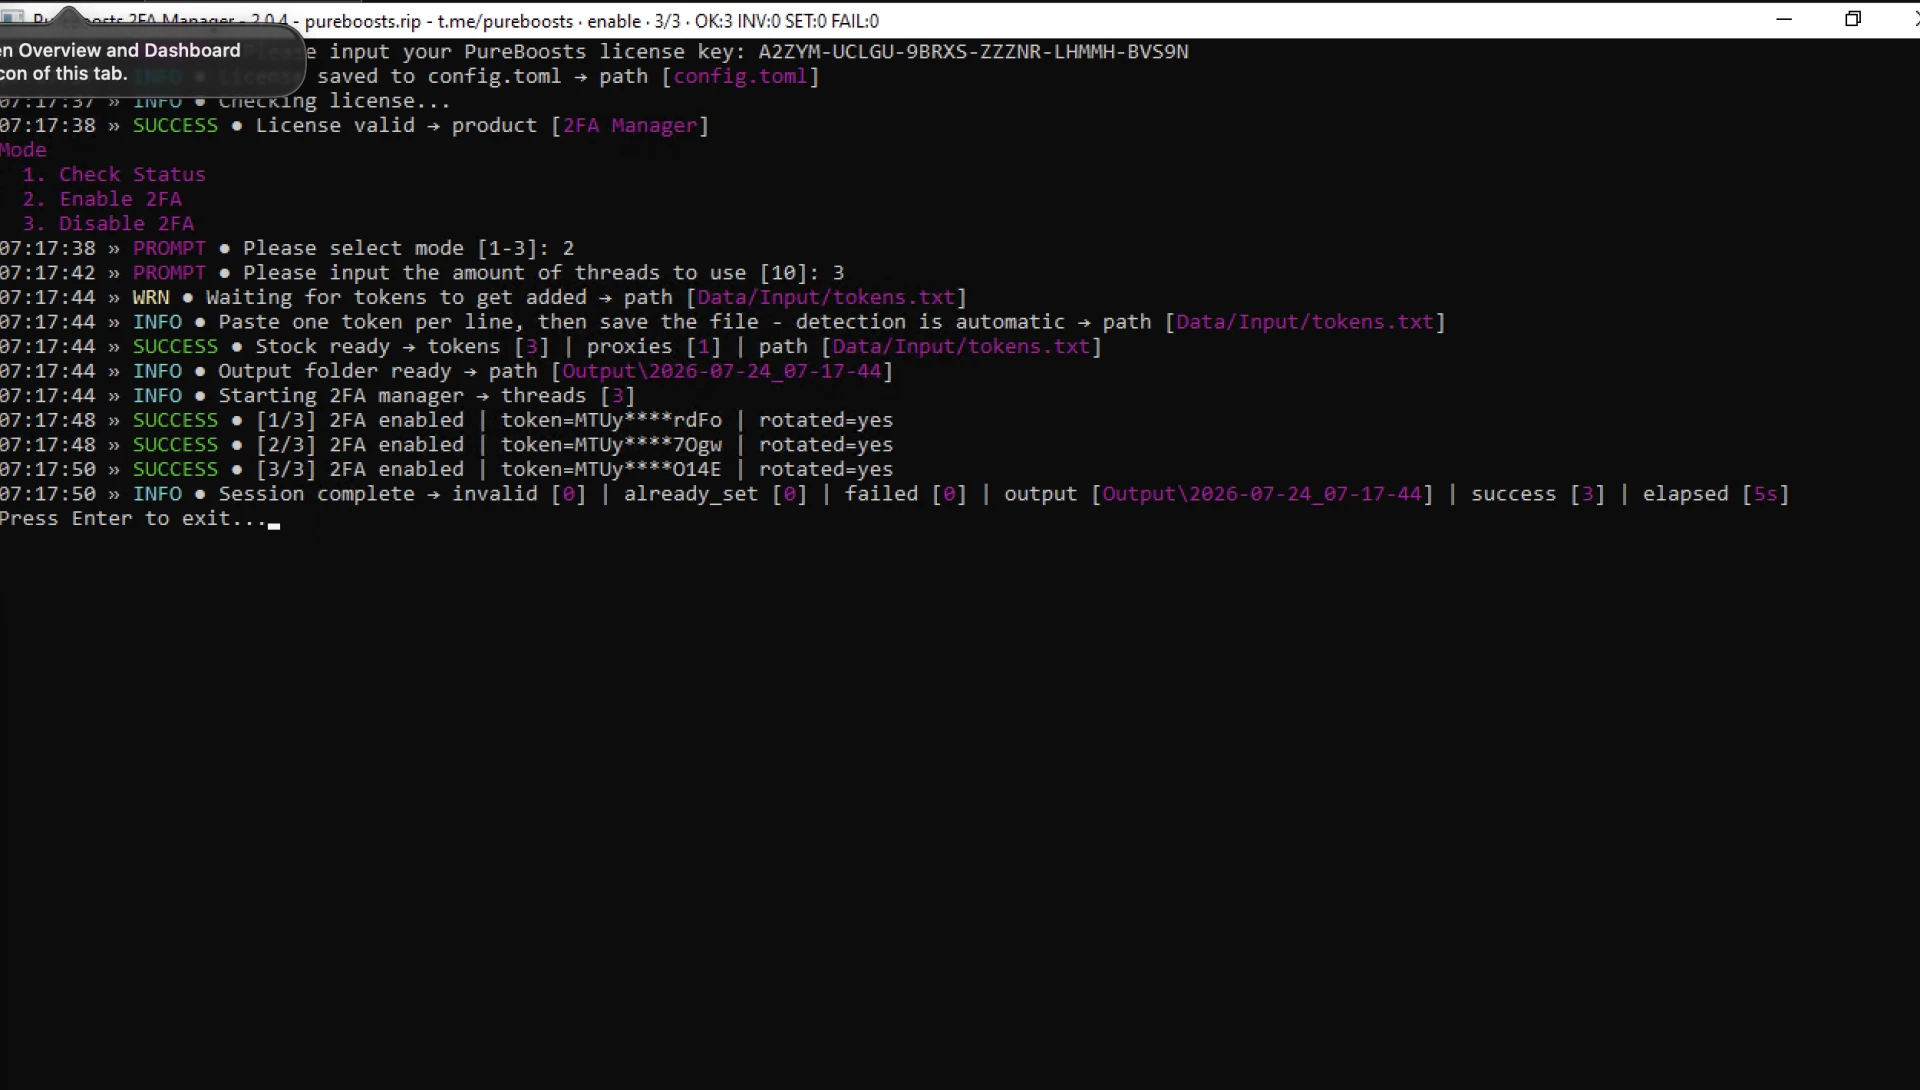Select the '3. Disable 2FA' mode line

click(x=108, y=224)
